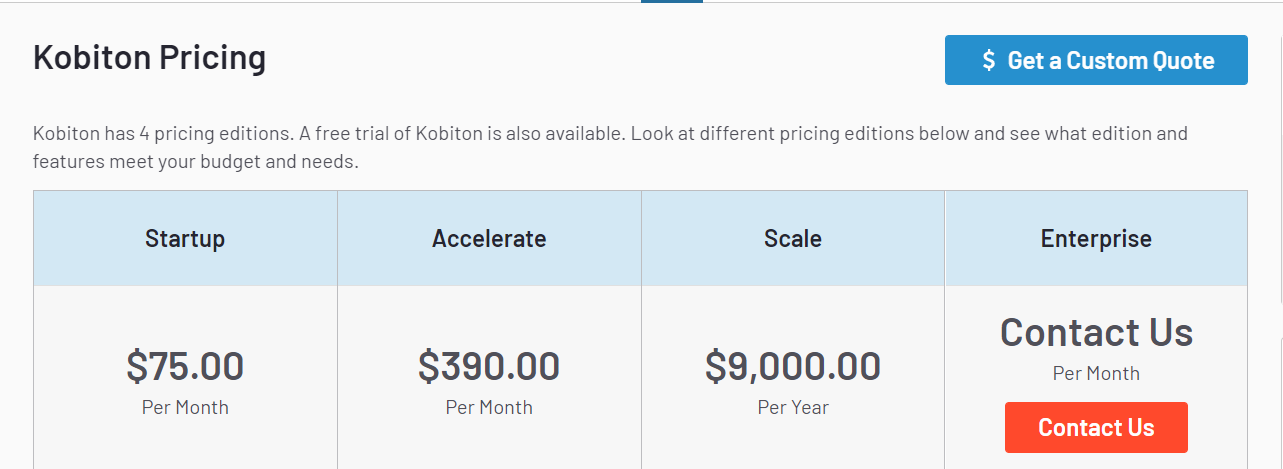Click the Per Year label under Scale price
1283x469 pixels.
click(x=793, y=407)
